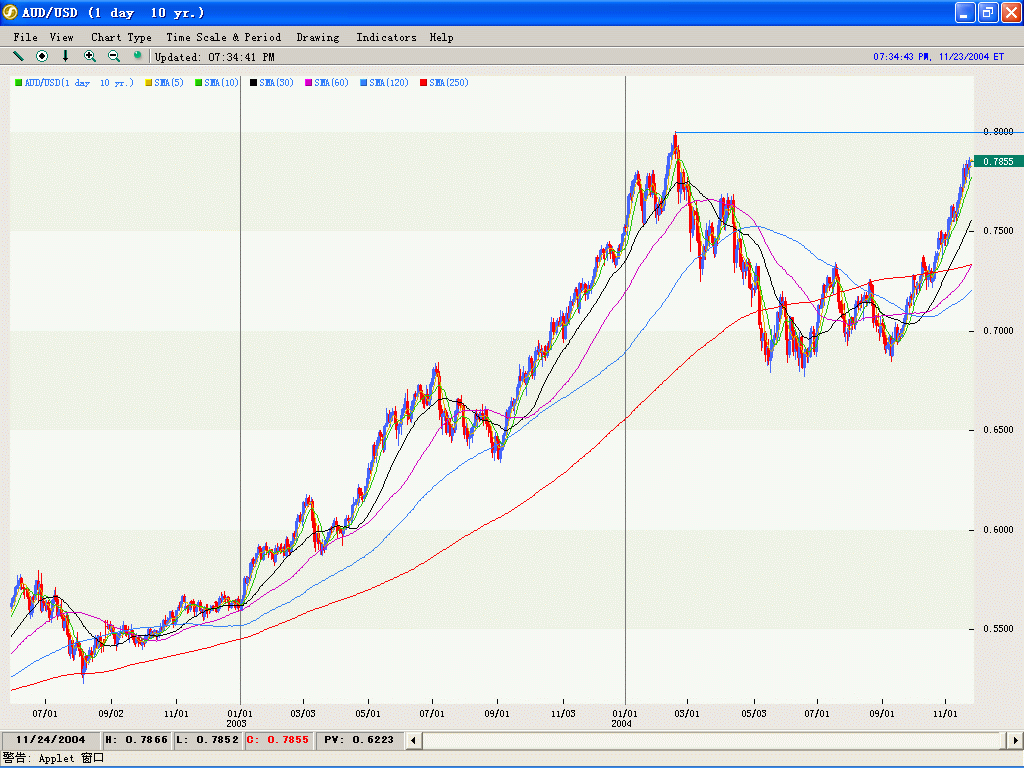Click the C: 0.7855 close value

click(278, 740)
